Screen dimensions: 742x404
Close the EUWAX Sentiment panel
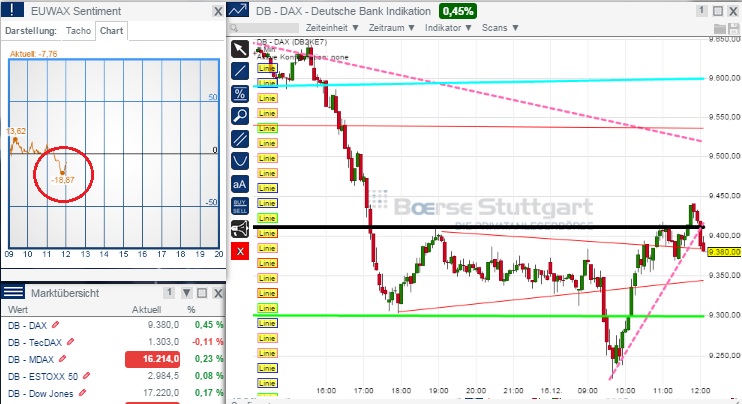(219, 11)
